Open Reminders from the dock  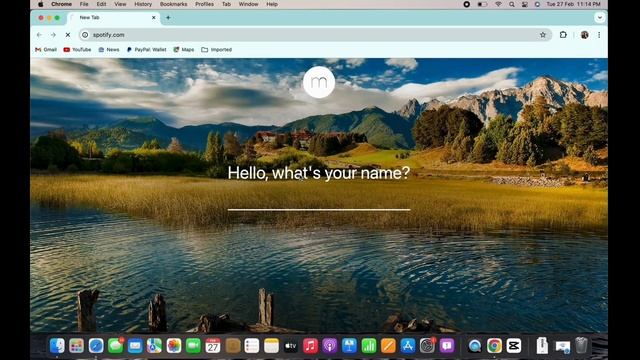pos(252,346)
